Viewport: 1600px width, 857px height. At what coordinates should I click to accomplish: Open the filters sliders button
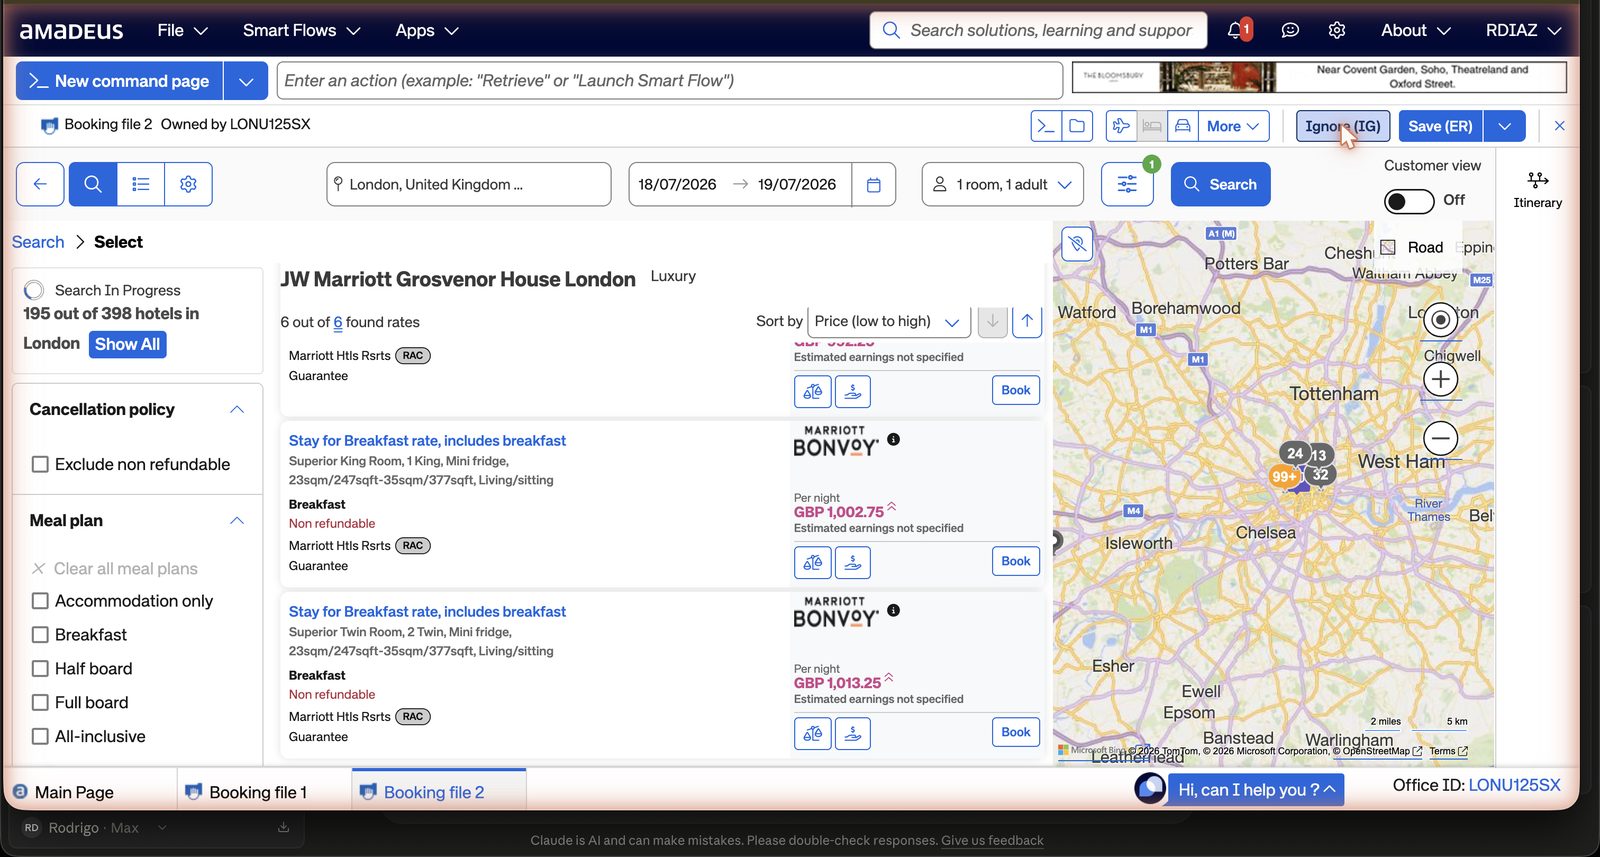point(1127,184)
